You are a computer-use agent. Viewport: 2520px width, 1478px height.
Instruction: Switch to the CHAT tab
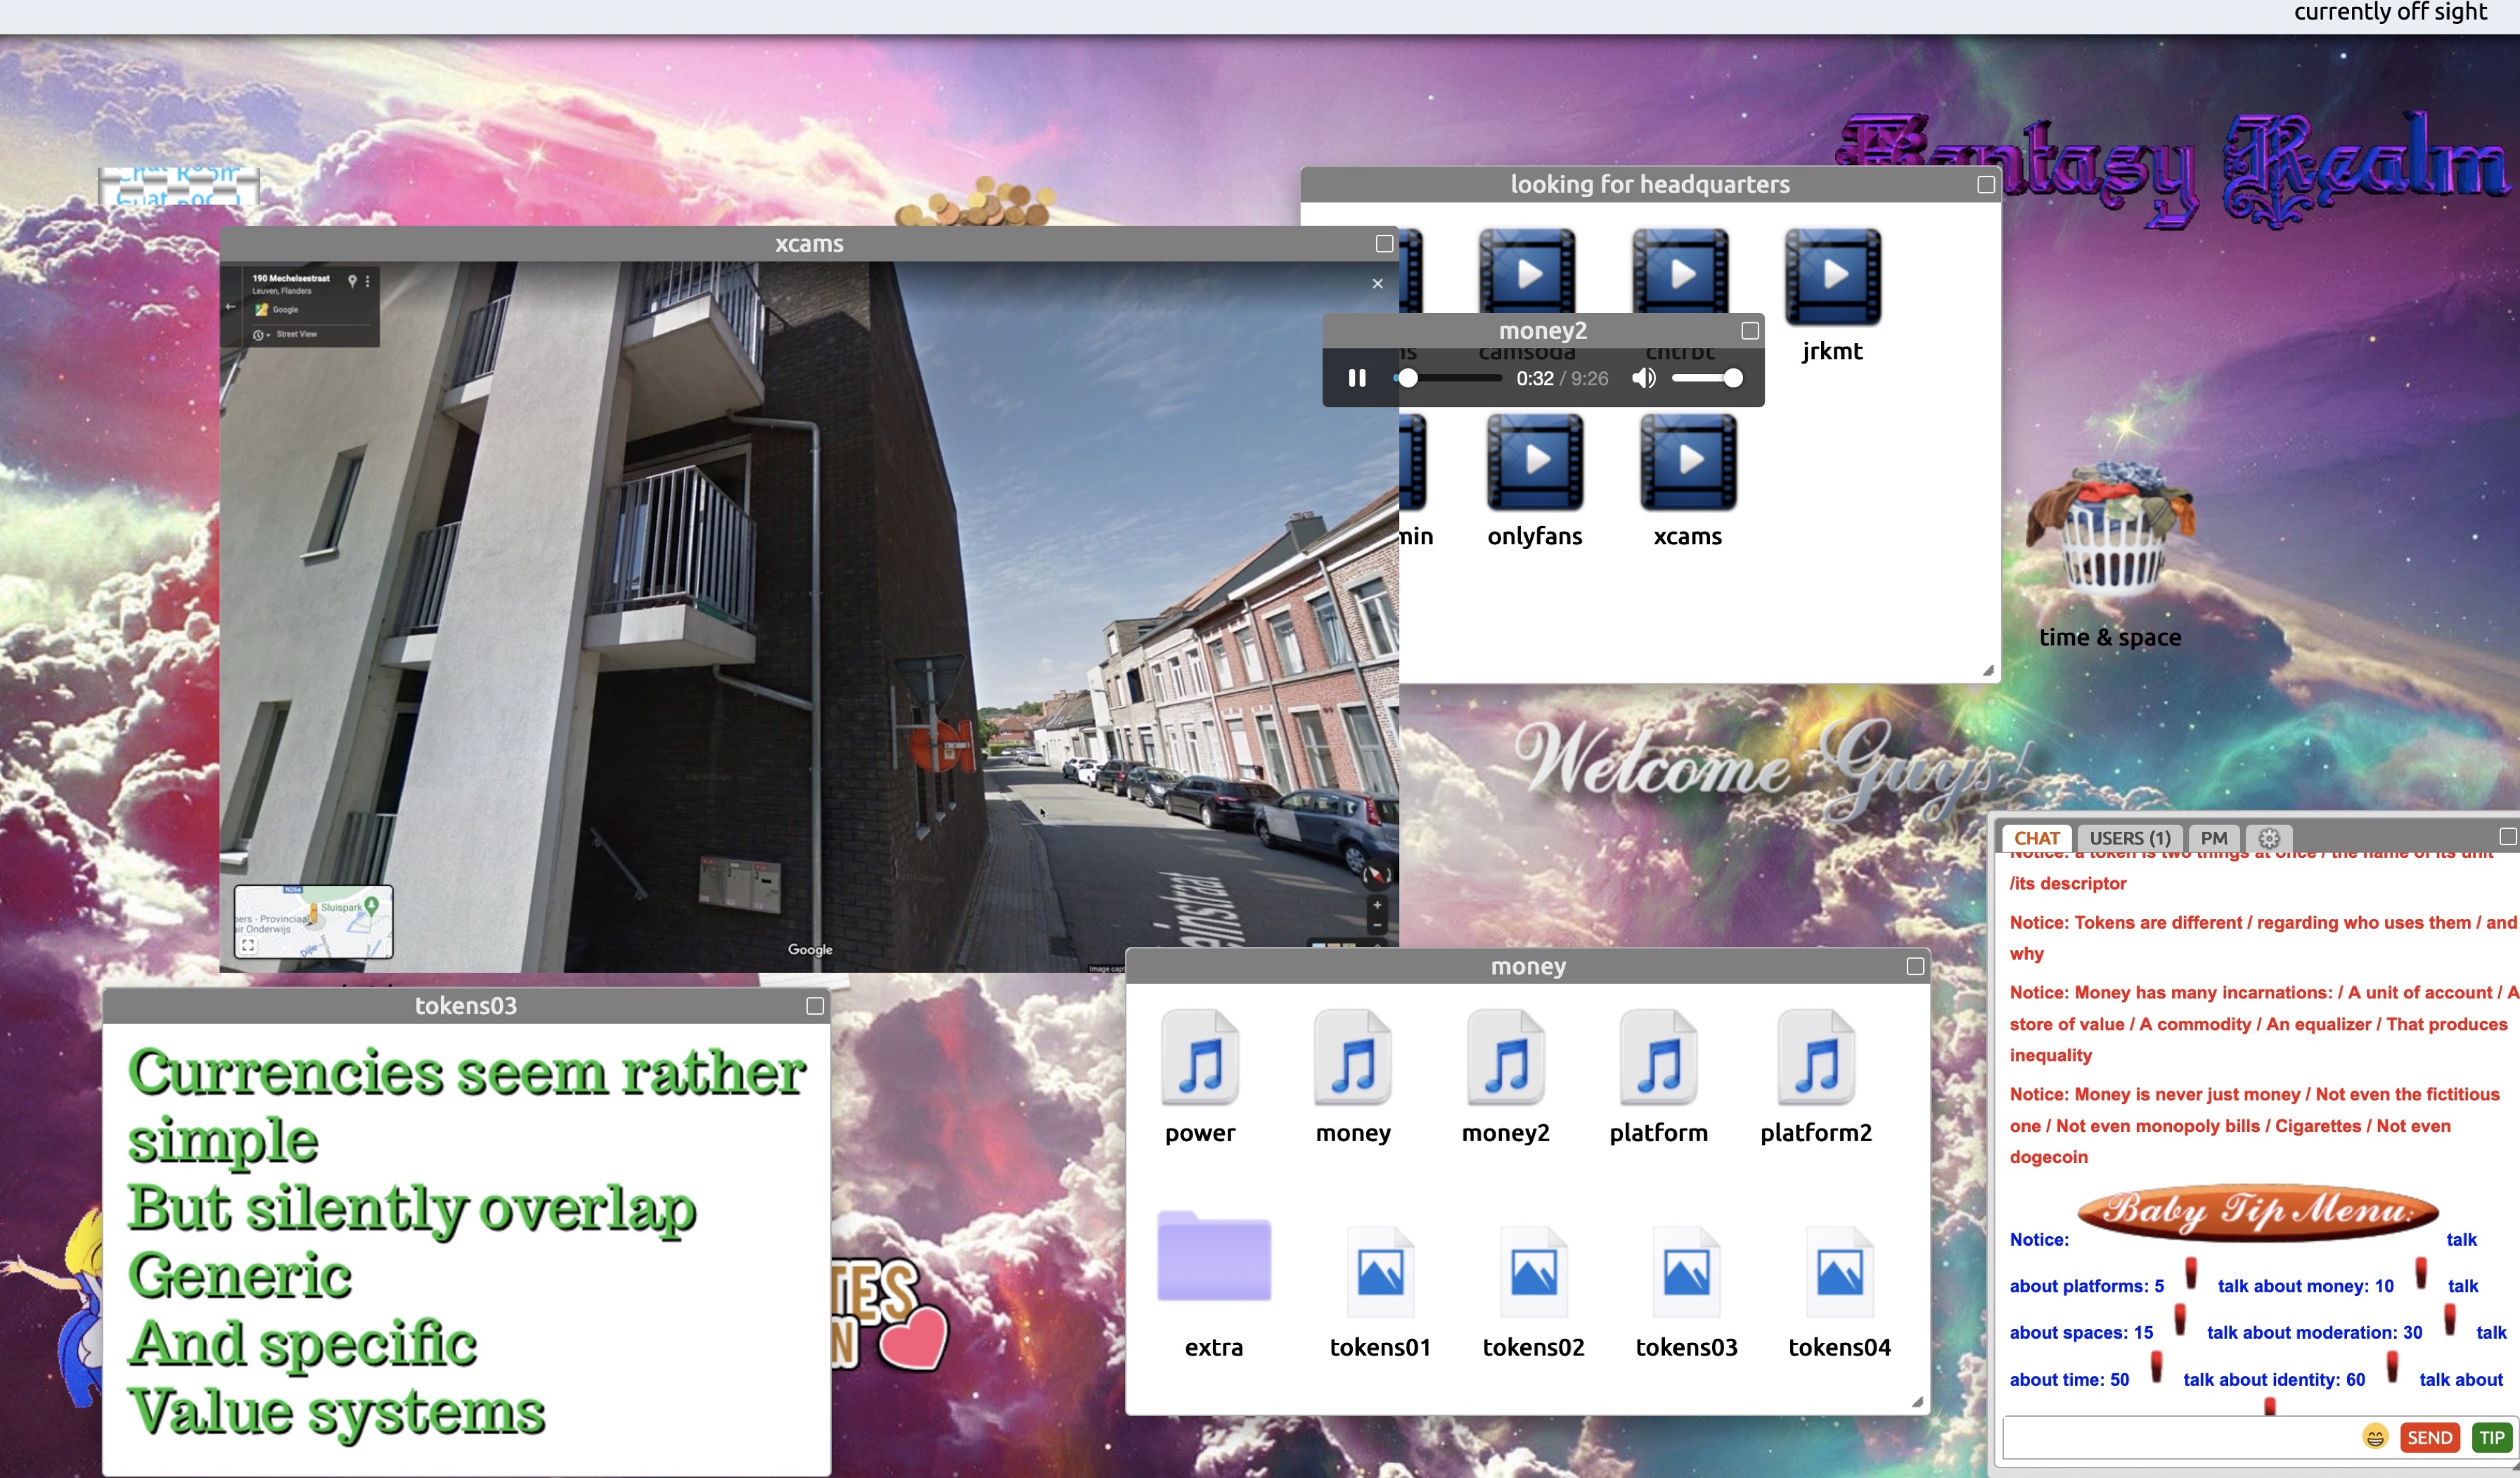2037,838
